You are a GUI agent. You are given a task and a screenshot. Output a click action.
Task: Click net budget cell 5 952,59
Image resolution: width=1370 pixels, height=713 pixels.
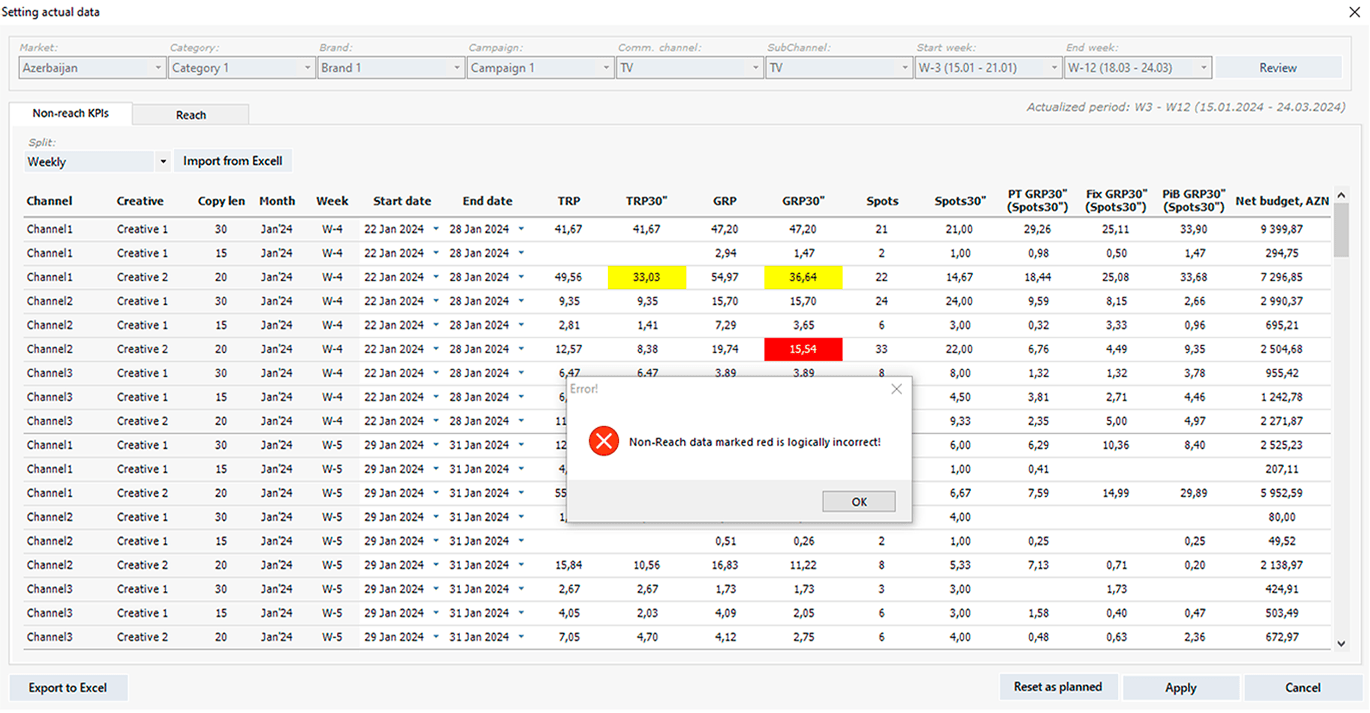[1280, 493]
